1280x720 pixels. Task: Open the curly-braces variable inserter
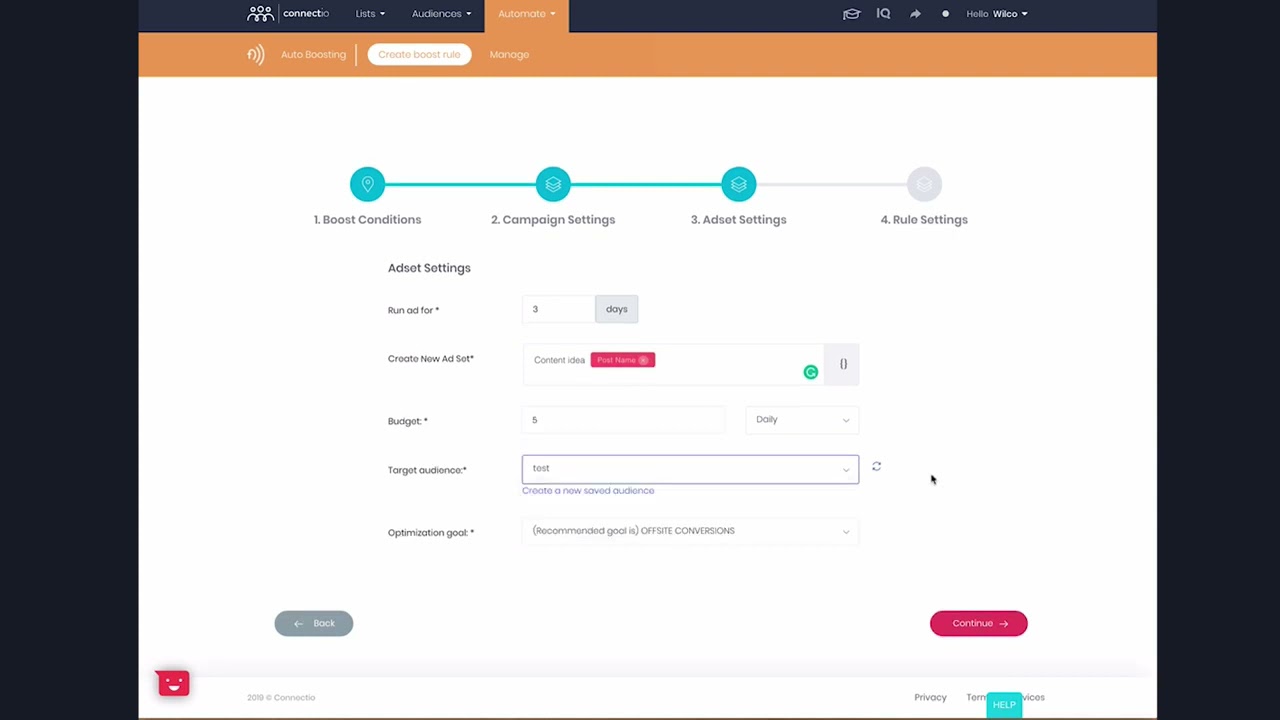click(843, 364)
